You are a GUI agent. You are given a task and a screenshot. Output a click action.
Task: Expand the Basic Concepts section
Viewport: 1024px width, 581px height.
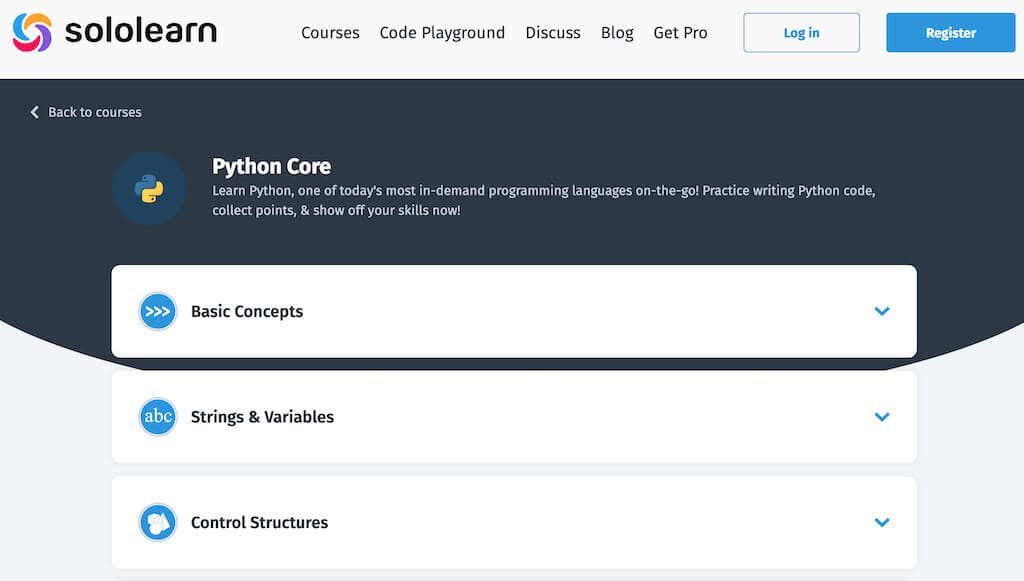point(882,311)
